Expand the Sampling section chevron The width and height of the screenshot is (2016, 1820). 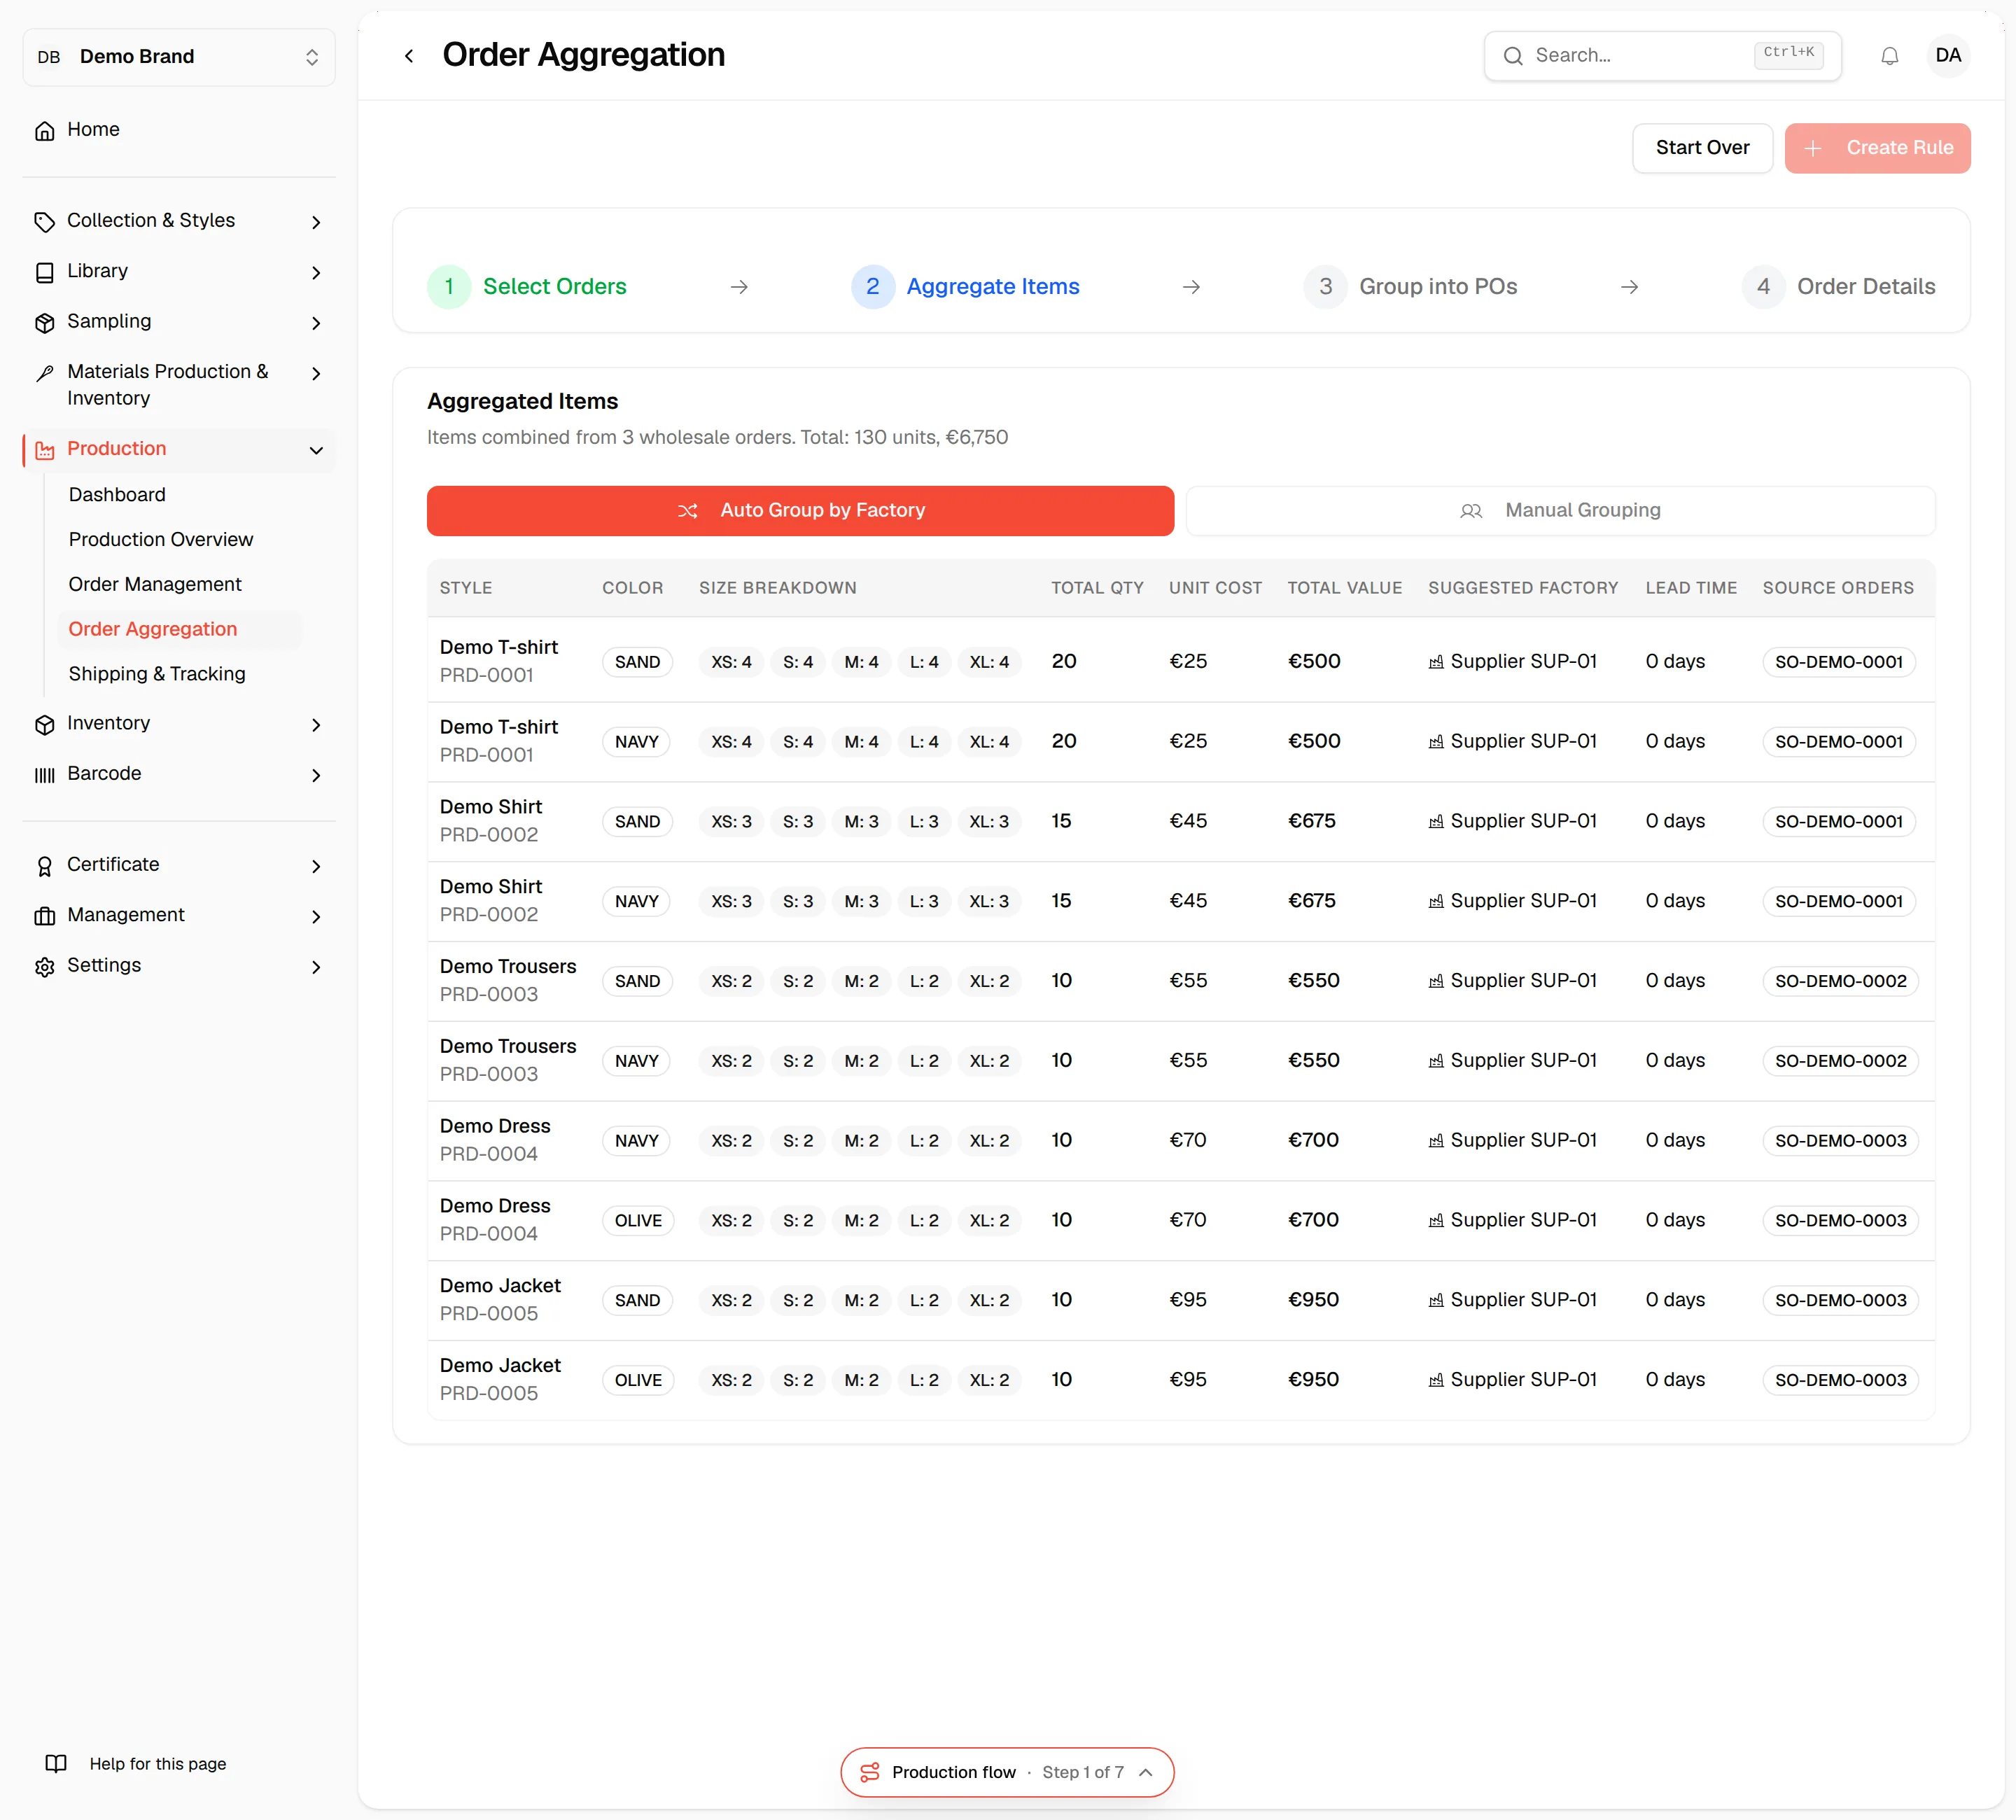click(316, 323)
